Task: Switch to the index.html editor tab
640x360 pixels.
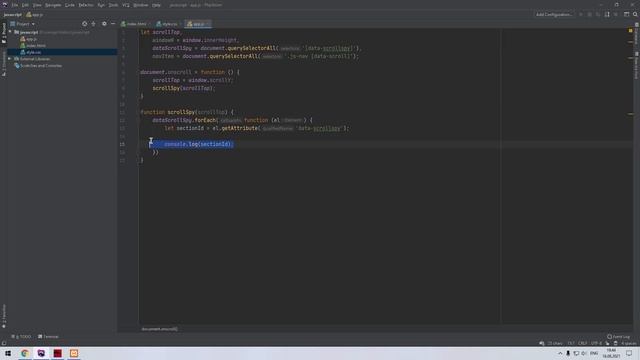Action: (135, 24)
